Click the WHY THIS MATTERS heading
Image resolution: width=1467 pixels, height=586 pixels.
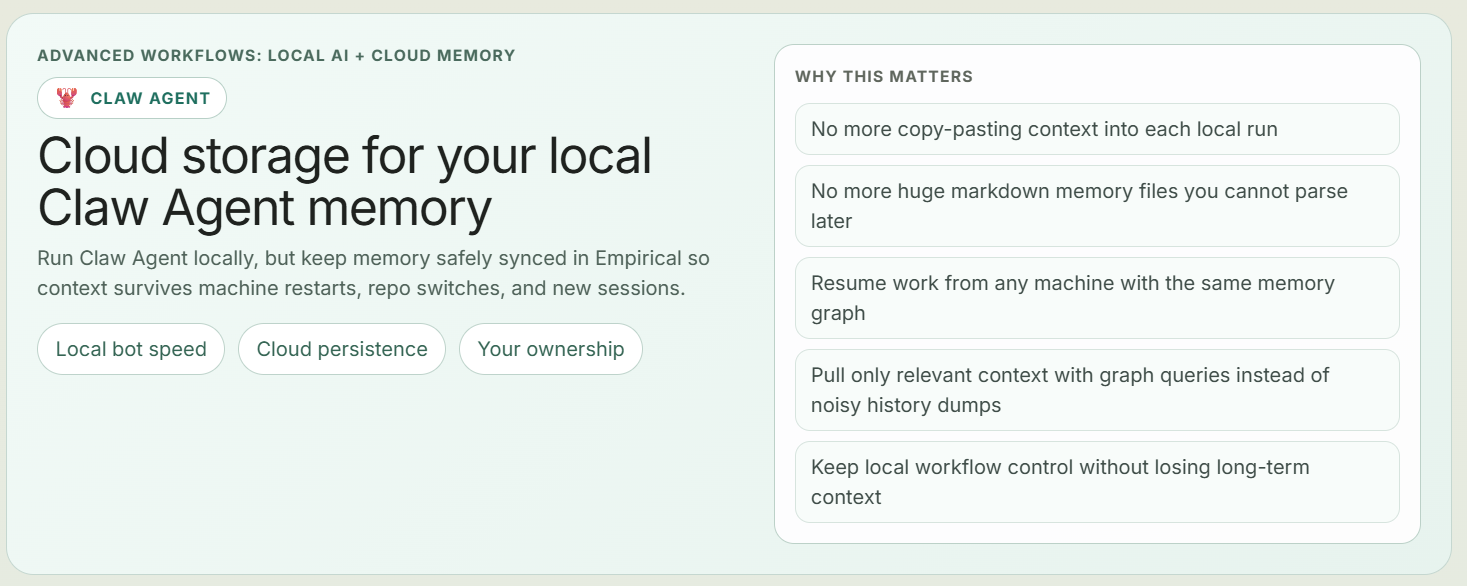pyautogui.click(x=884, y=76)
